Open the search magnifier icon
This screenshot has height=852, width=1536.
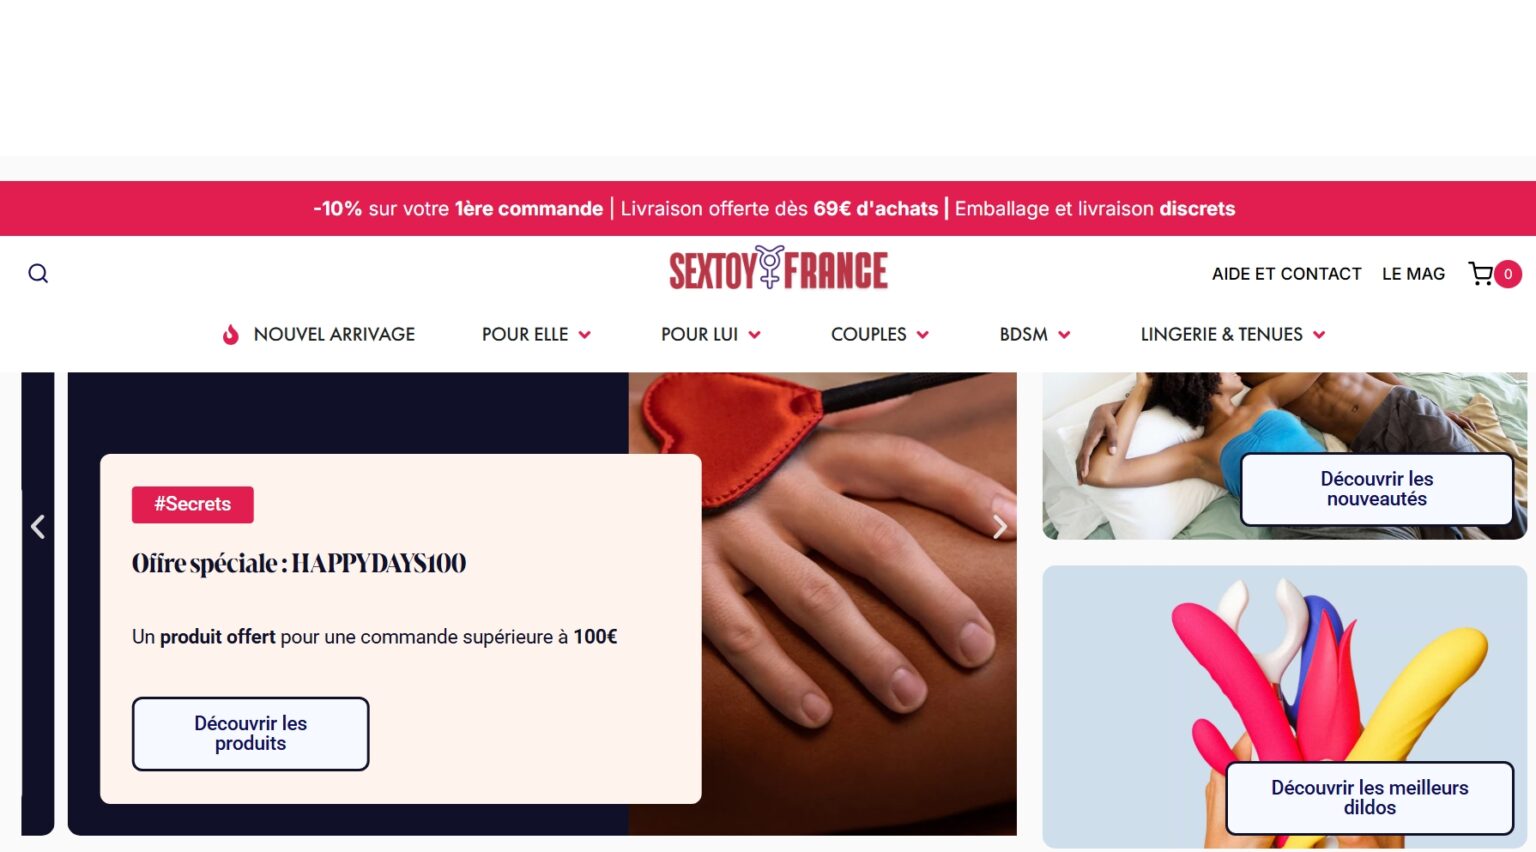coord(38,273)
